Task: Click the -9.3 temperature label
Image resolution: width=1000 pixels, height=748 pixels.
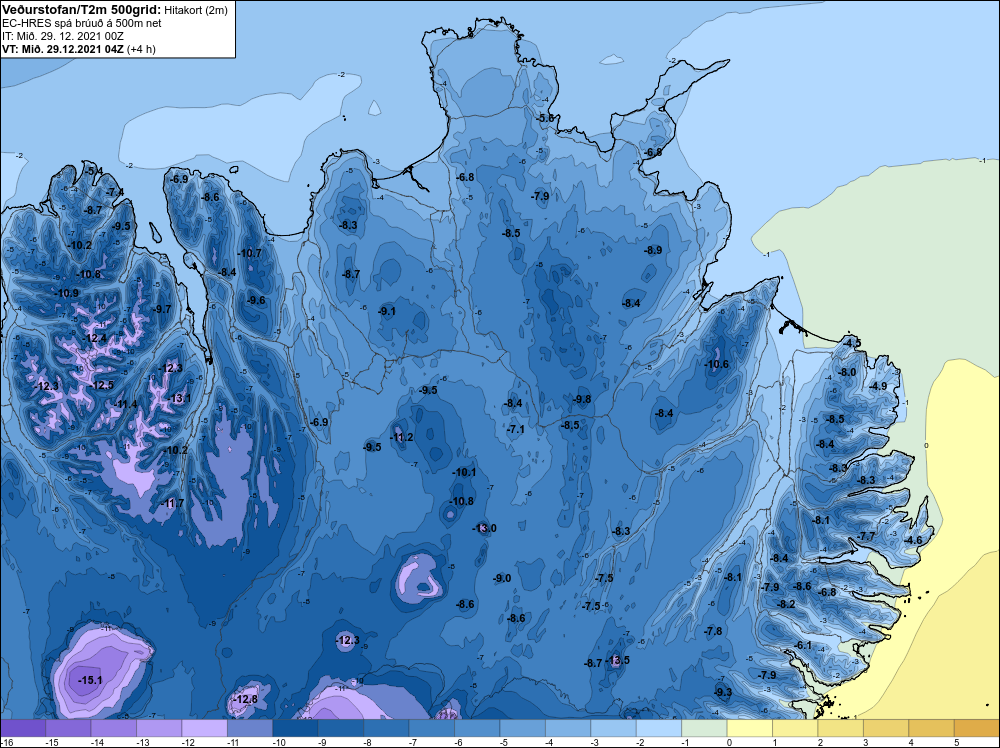Action: tap(723, 692)
